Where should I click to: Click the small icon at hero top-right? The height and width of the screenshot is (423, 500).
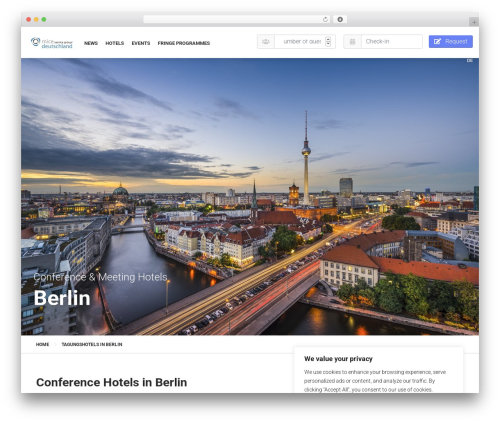(x=470, y=61)
